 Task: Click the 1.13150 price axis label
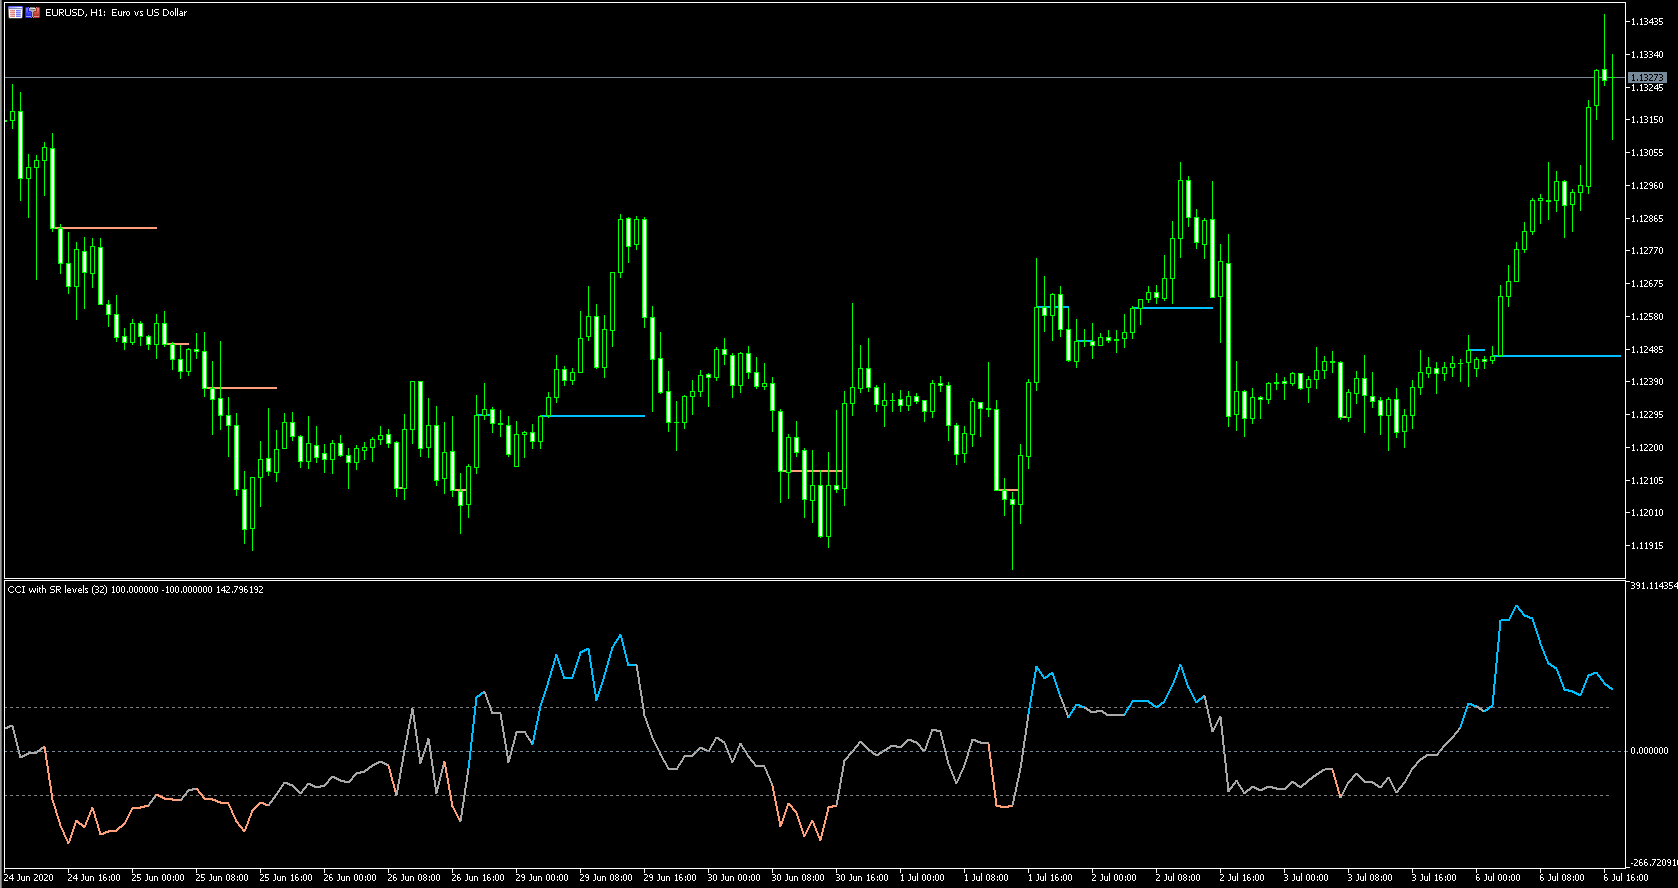1647,120
